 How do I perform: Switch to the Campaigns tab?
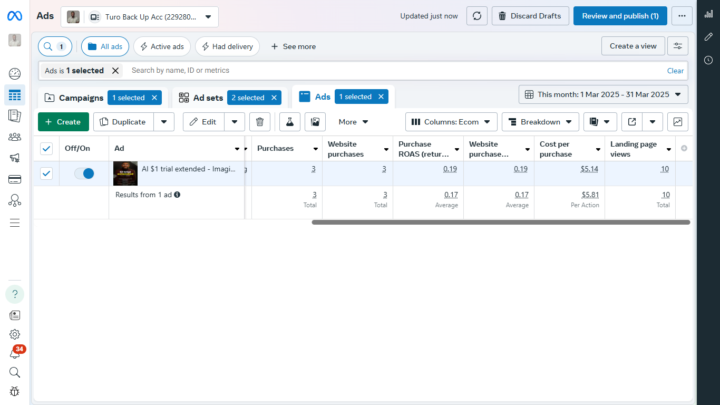click(x=74, y=97)
